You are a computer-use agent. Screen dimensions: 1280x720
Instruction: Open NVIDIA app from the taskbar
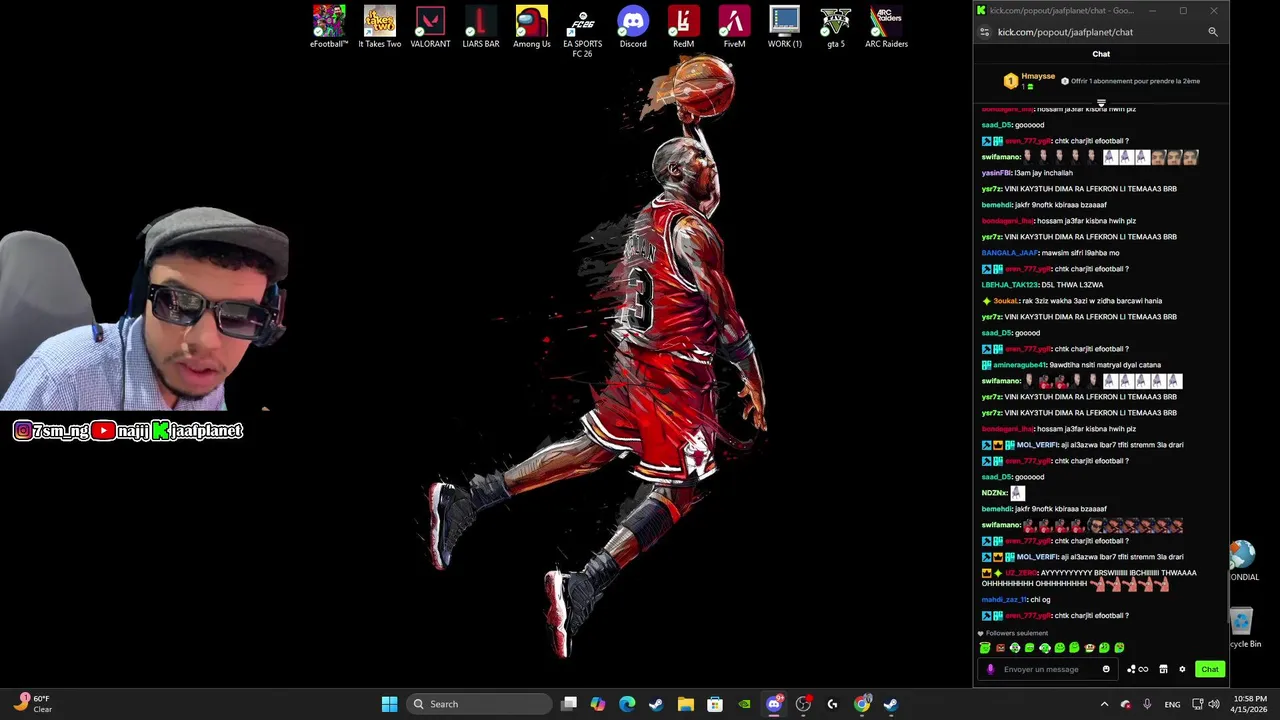point(744,704)
